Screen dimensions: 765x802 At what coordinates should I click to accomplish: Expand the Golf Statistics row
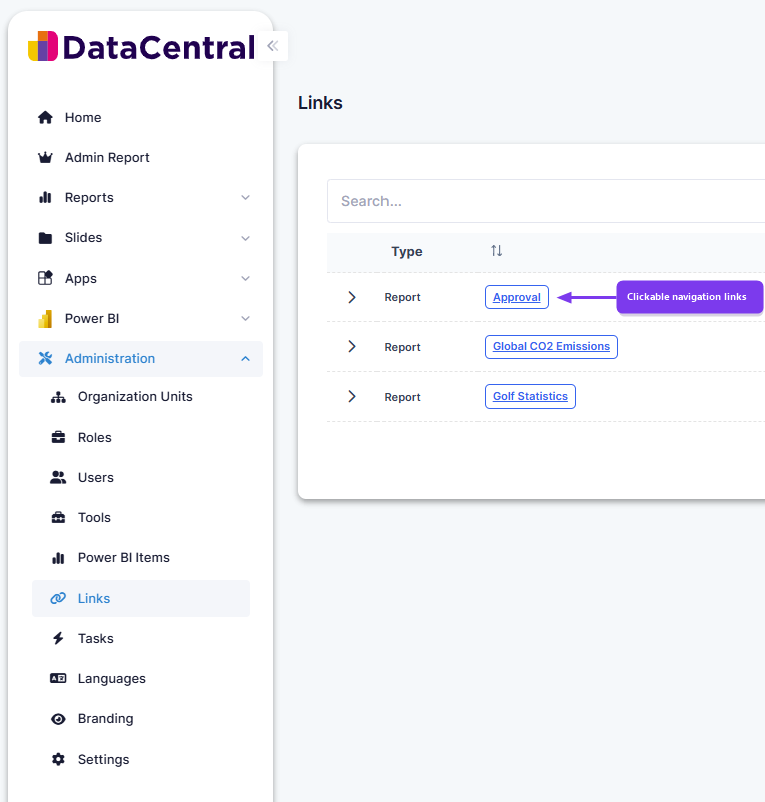click(352, 396)
